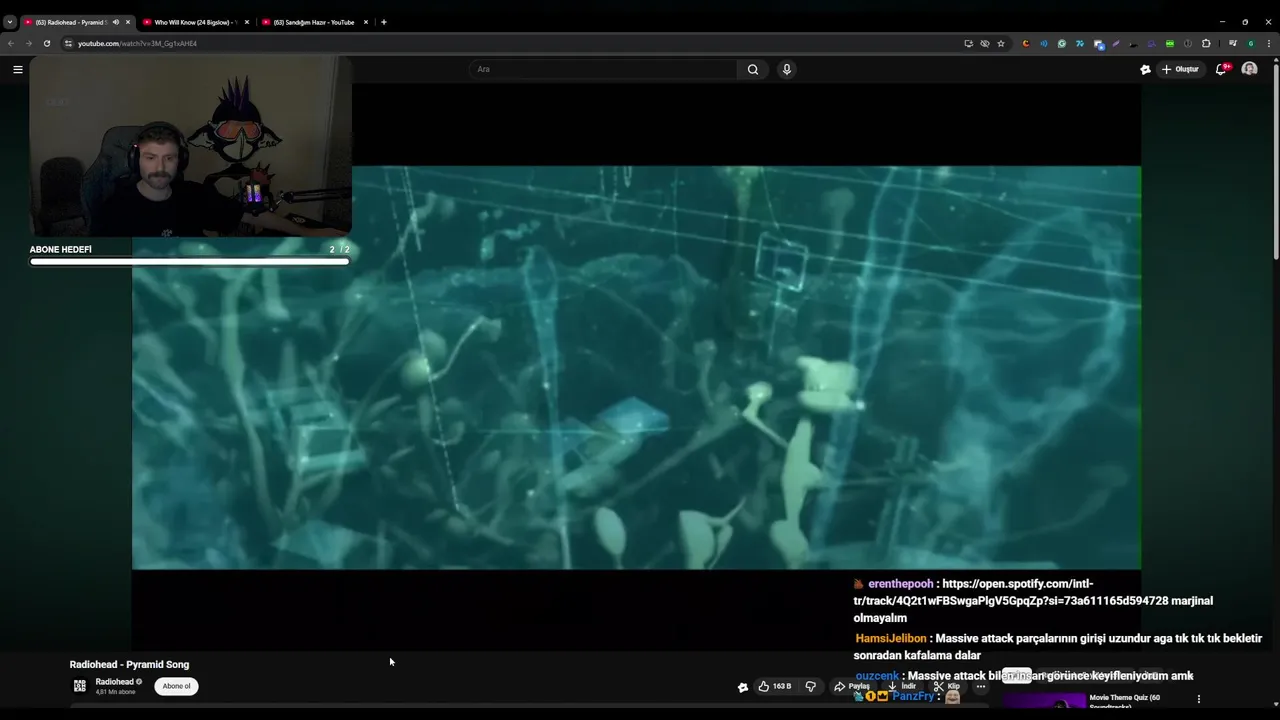Reload the page
This screenshot has width=1280, height=720.
46,44
